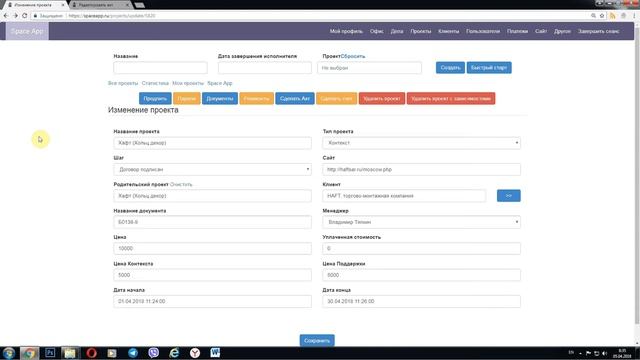Click the Быстрый старт button
Viewport: 640px width, 360px height.
(489, 68)
